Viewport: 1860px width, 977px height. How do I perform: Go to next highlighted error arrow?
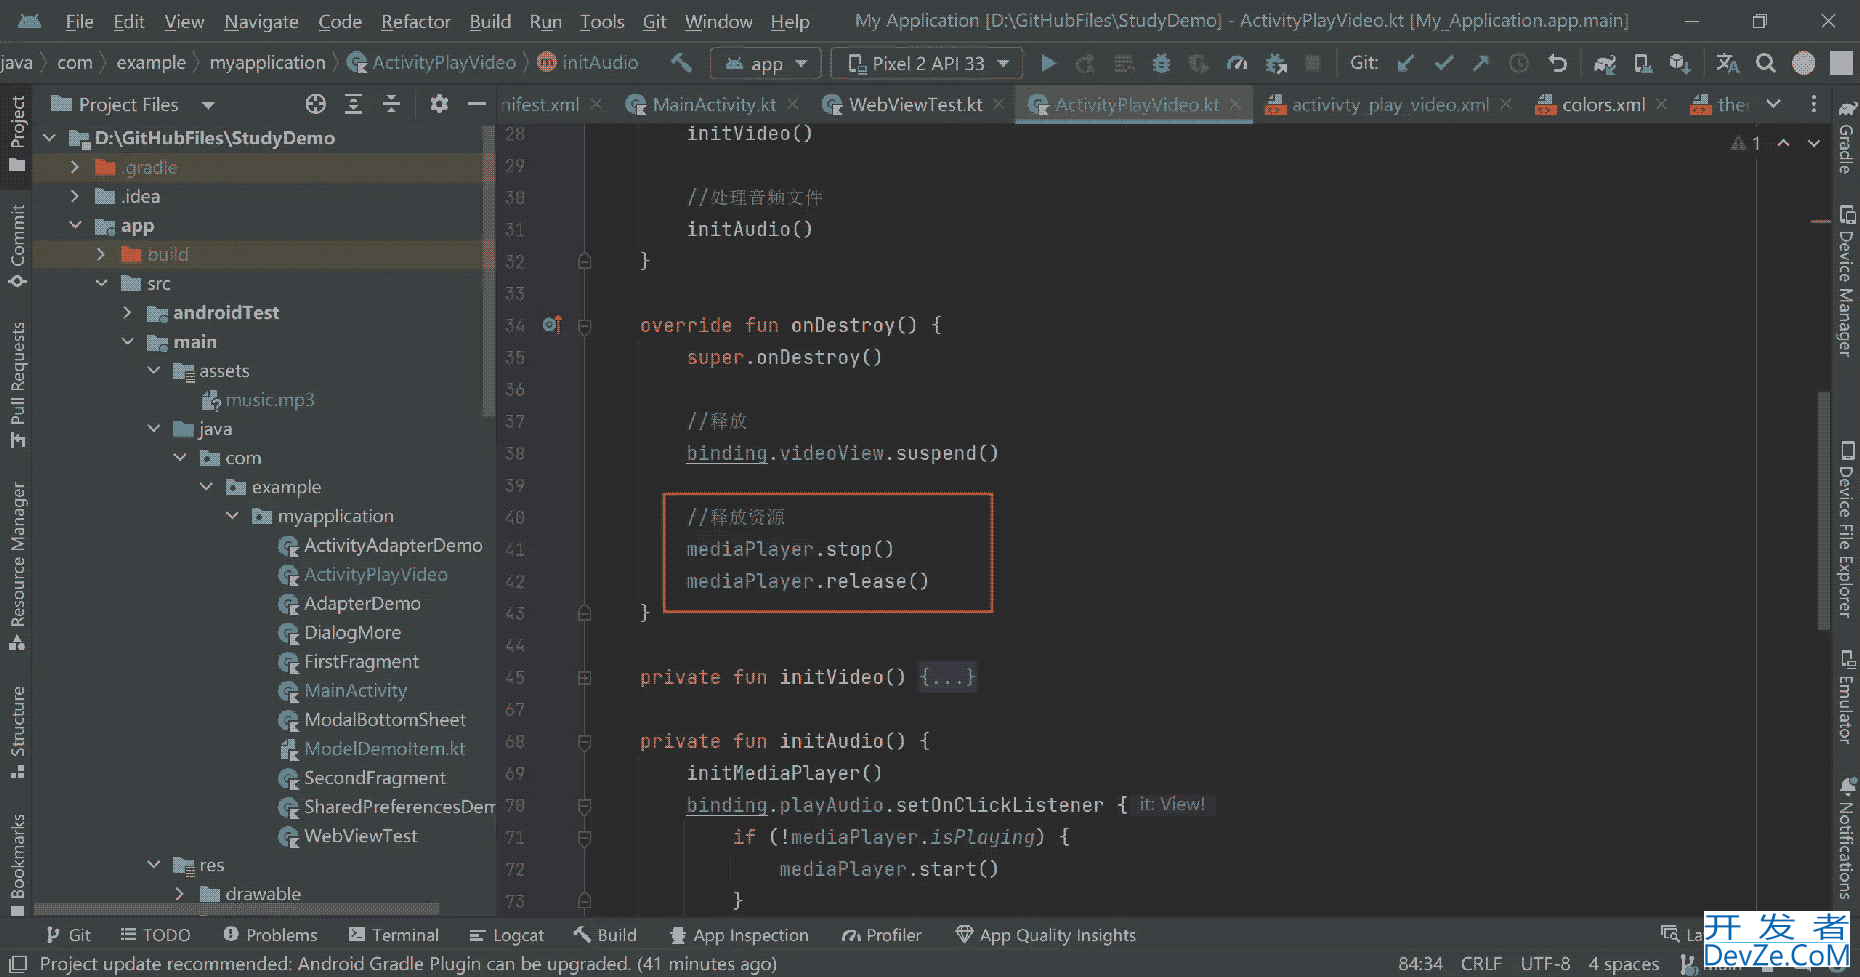[x=1814, y=143]
